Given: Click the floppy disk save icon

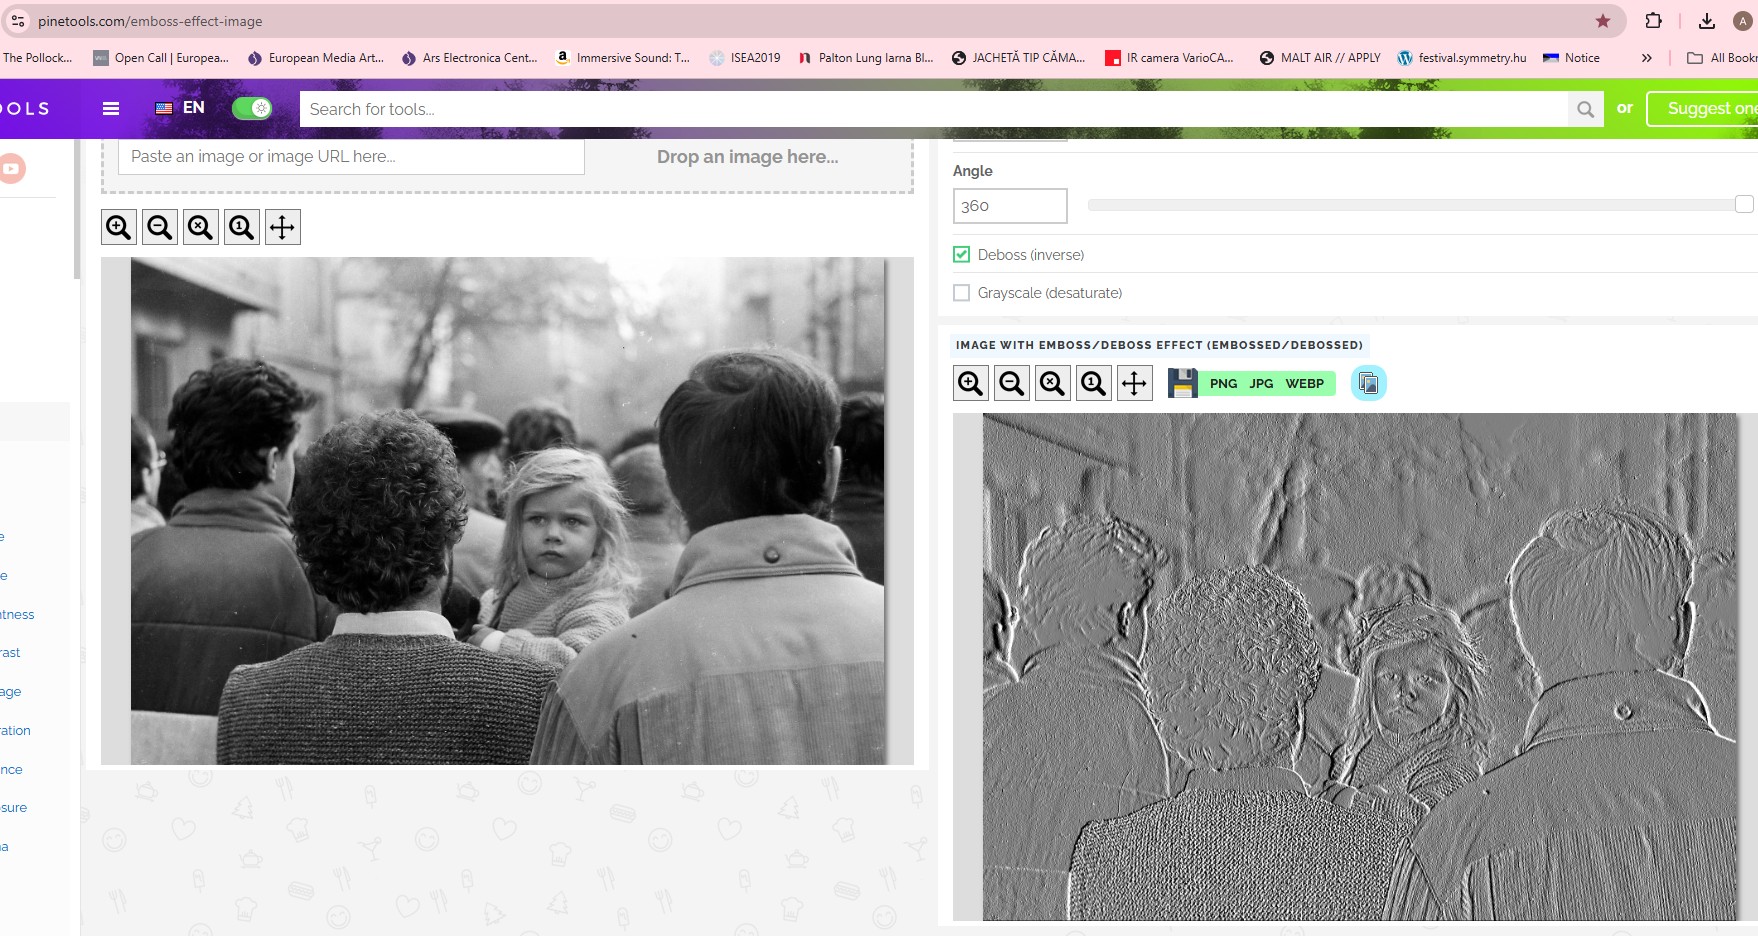Looking at the screenshot, I should point(1183,383).
